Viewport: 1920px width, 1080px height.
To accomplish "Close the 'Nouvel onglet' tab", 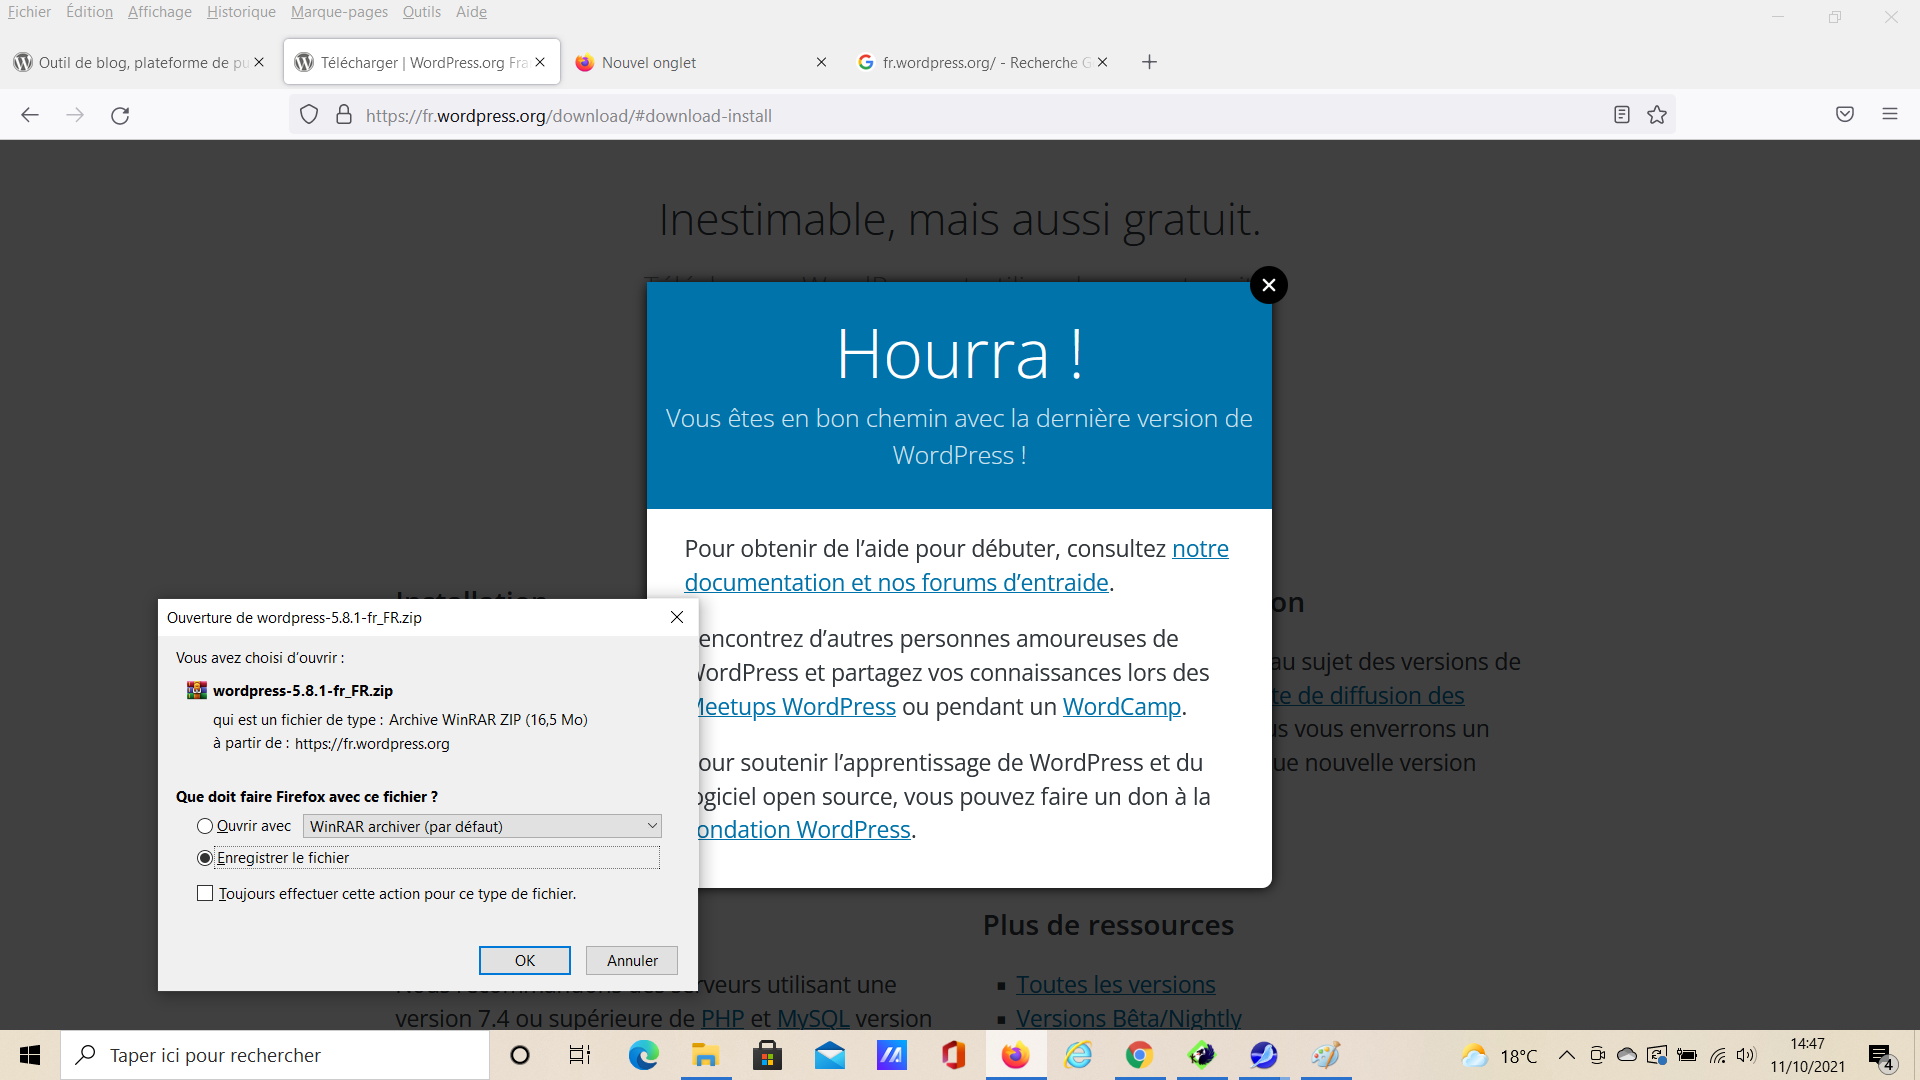I will click(x=821, y=62).
